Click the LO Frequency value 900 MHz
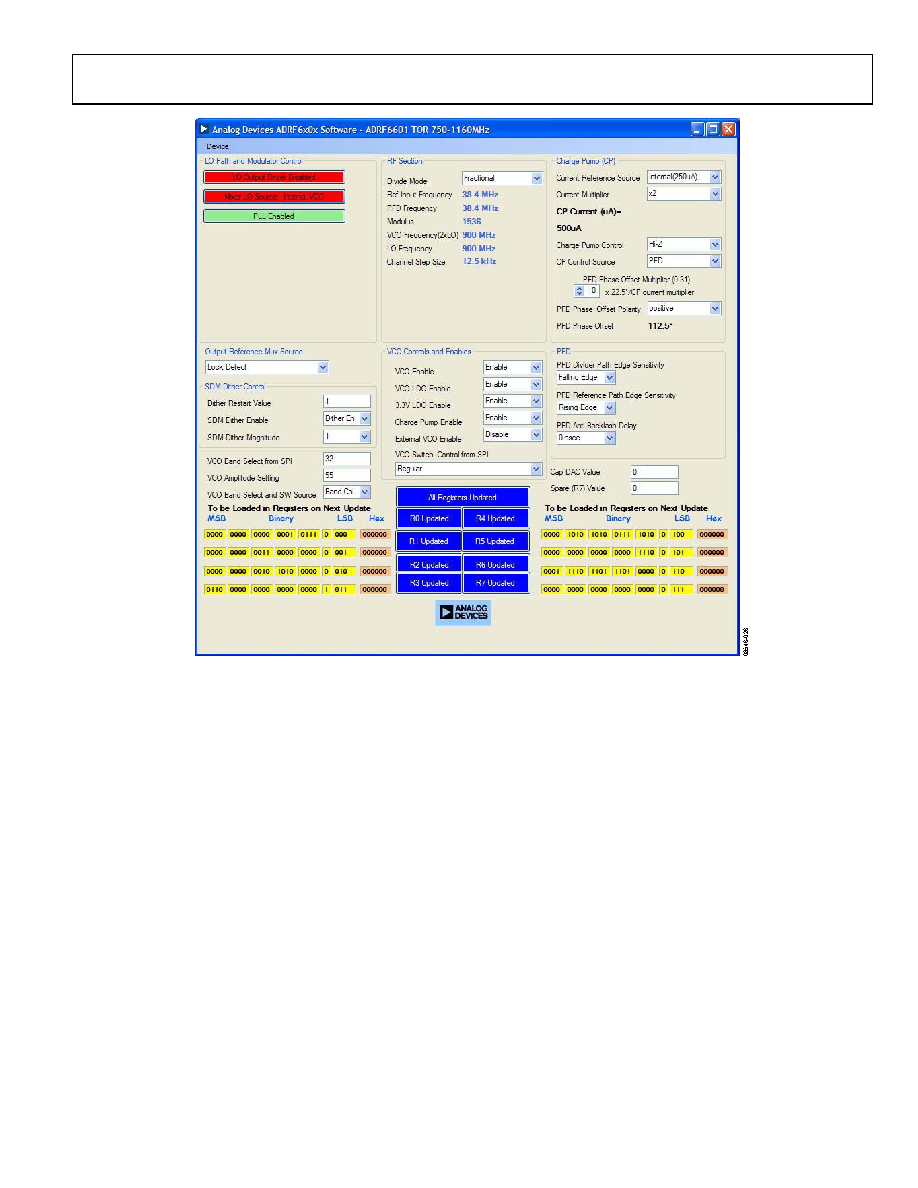 click(x=479, y=249)
